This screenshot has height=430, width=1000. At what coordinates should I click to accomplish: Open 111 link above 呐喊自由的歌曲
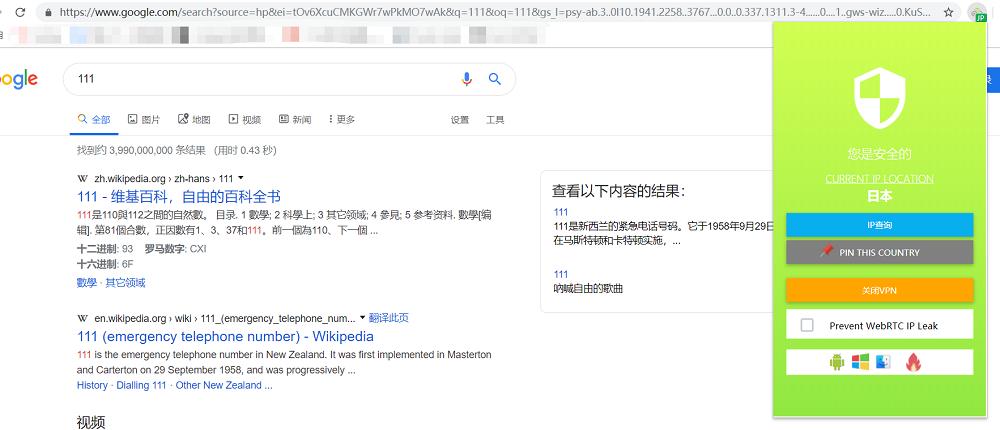[561, 274]
